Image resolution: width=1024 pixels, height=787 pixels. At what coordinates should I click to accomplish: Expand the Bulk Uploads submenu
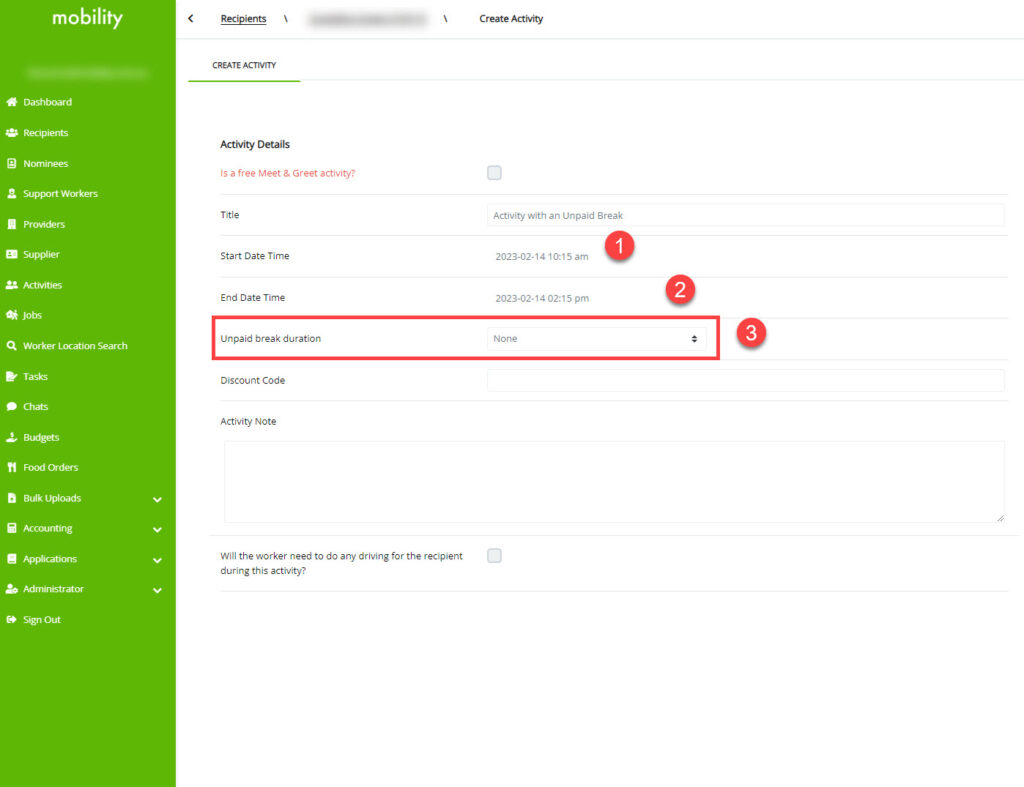tap(157, 499)
